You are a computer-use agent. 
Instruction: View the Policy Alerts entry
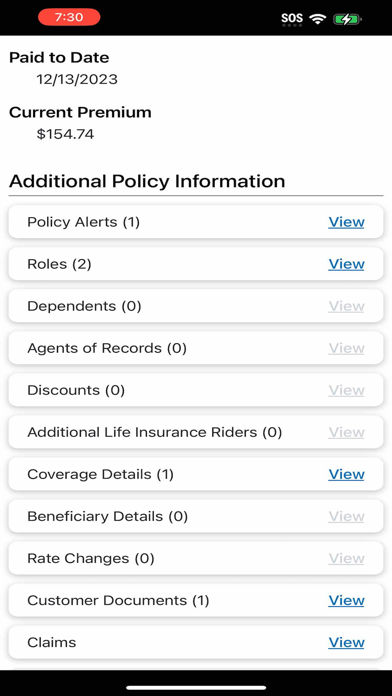point(346,222)
